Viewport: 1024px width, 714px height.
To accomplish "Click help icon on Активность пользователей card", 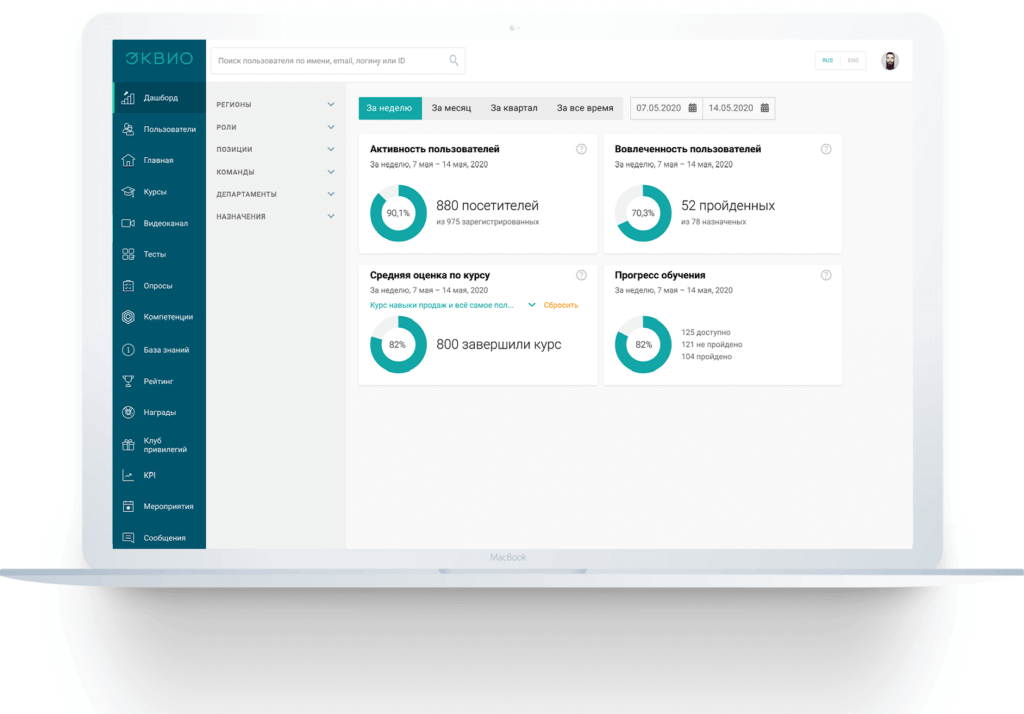I will [581, 149].
